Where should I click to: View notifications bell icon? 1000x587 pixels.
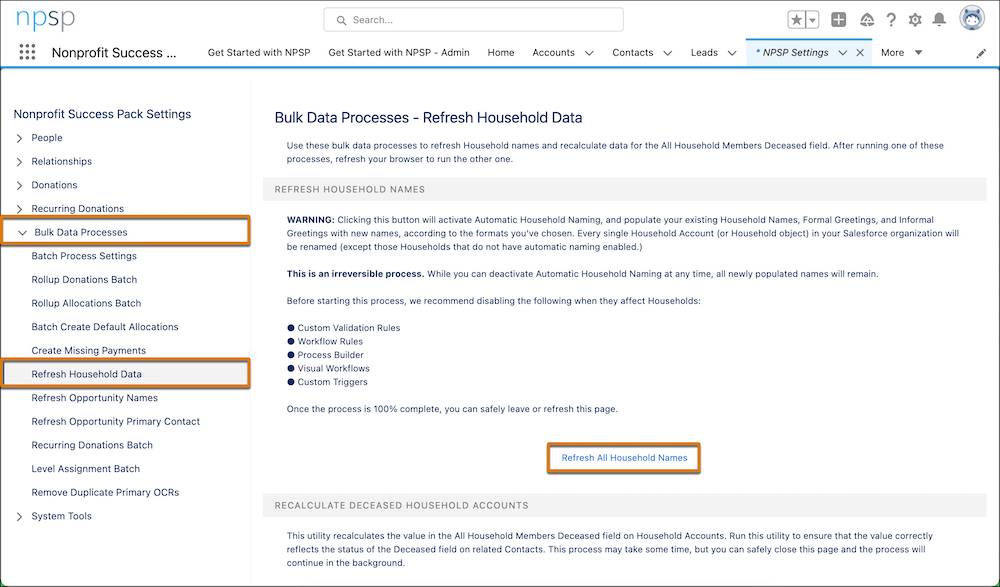939,20
